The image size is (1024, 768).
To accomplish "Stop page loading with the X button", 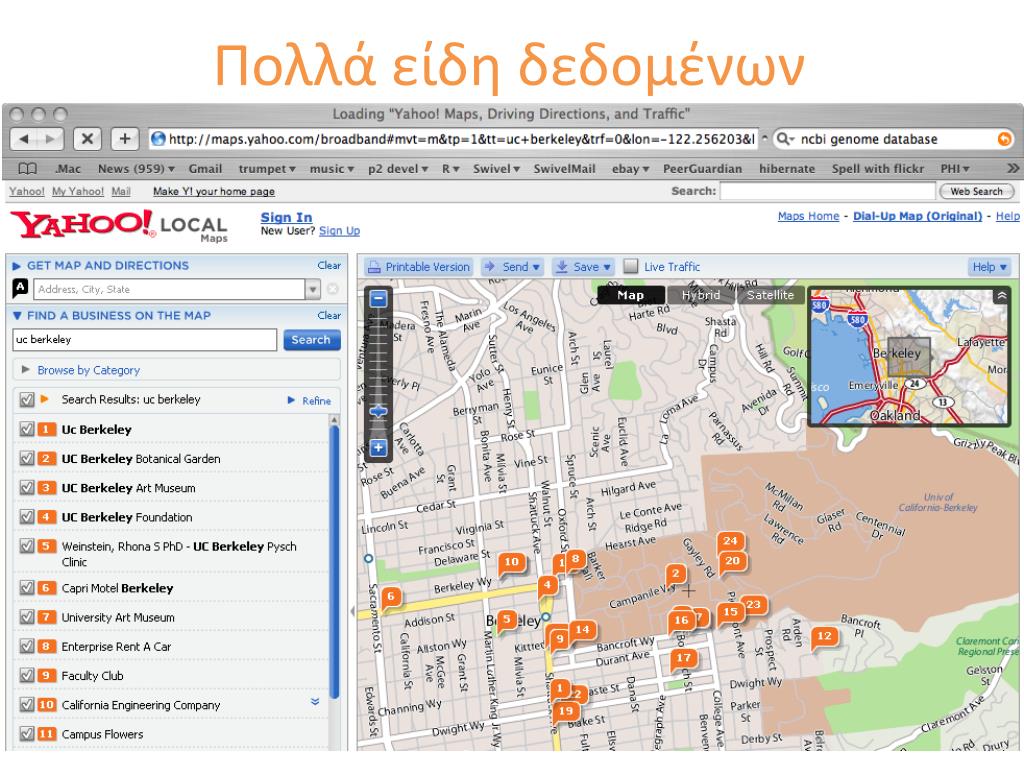I will pos(87,138).
